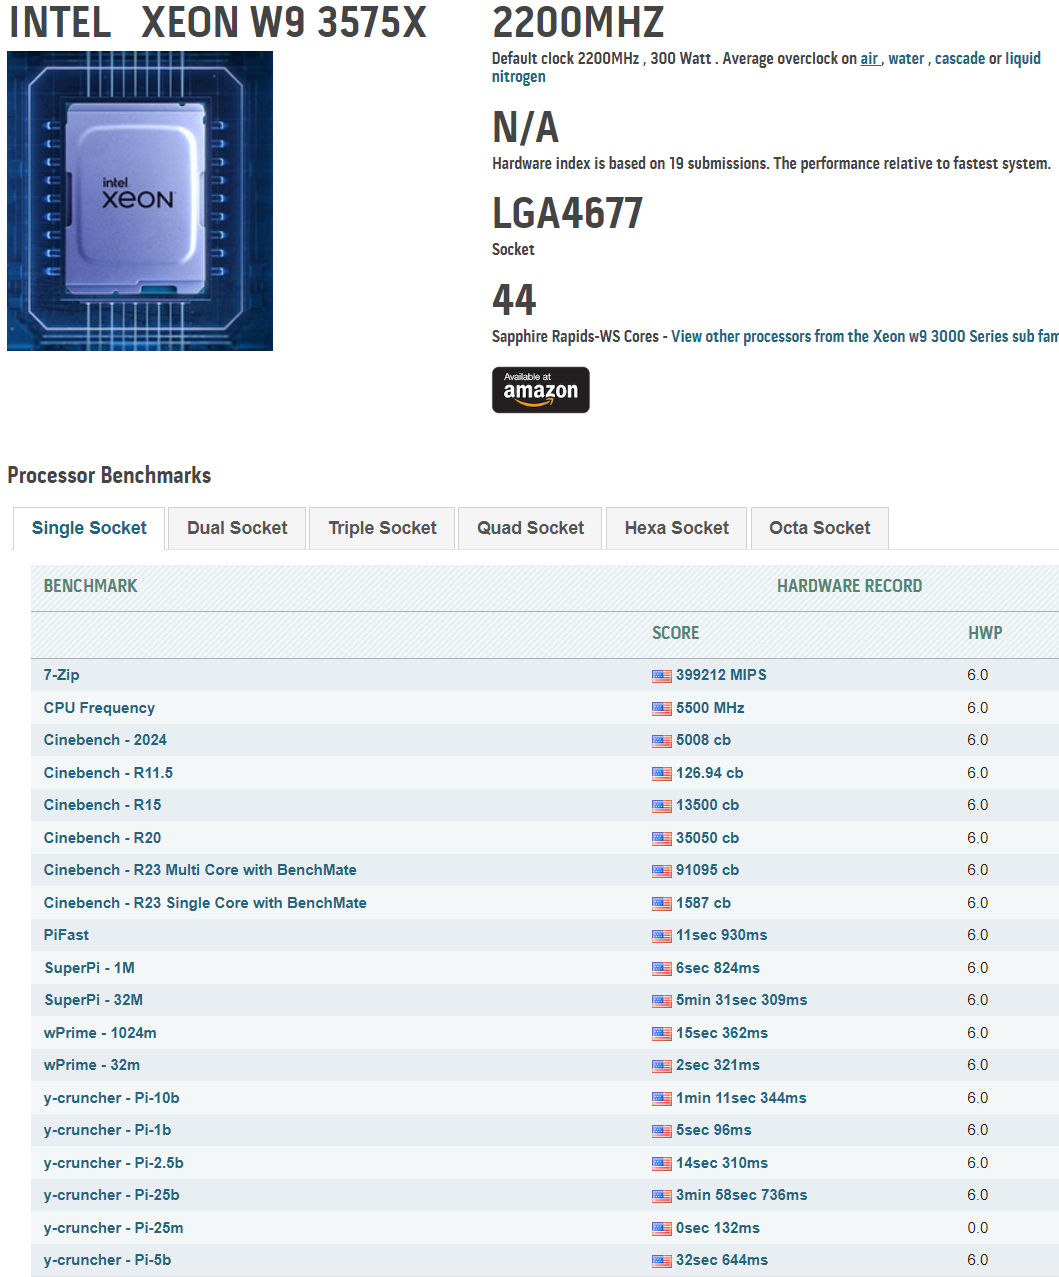The image size is (1059, 1277).
Task: Click the US flag beside 5008 cb
Action: (662, 741)
